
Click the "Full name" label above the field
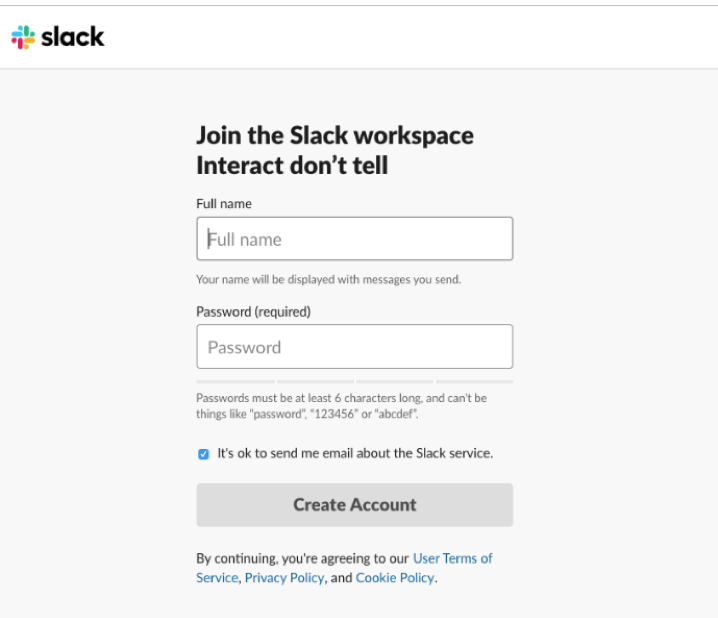click(x=224, y=204)
